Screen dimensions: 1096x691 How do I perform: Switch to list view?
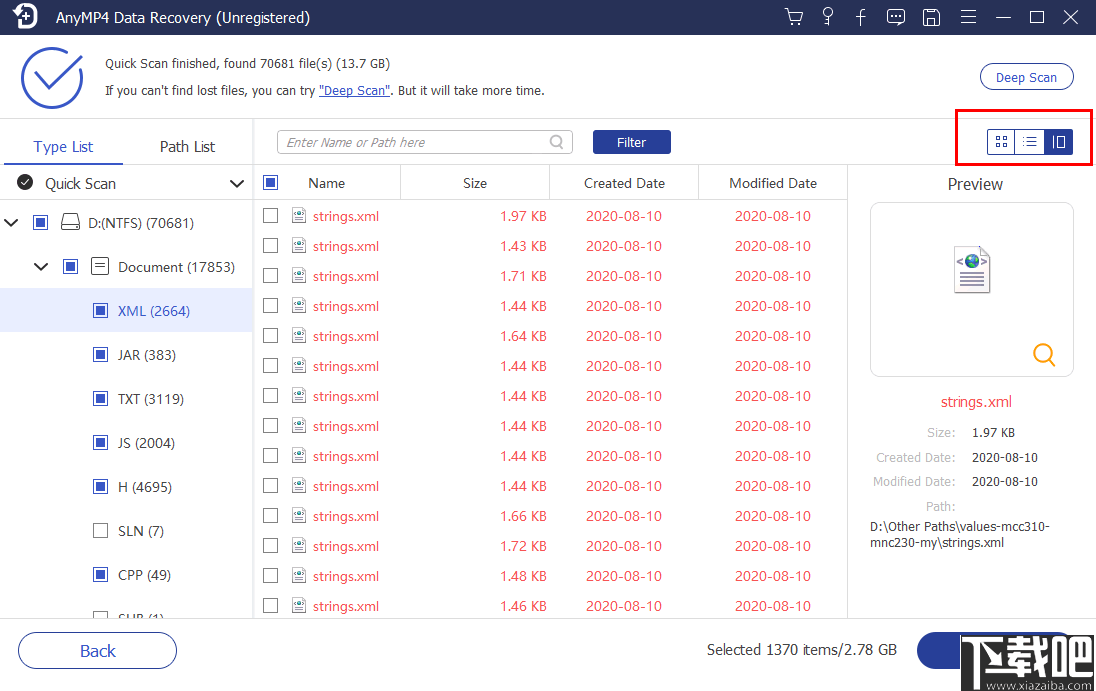pyautogui.click(x=1030, y=142)
